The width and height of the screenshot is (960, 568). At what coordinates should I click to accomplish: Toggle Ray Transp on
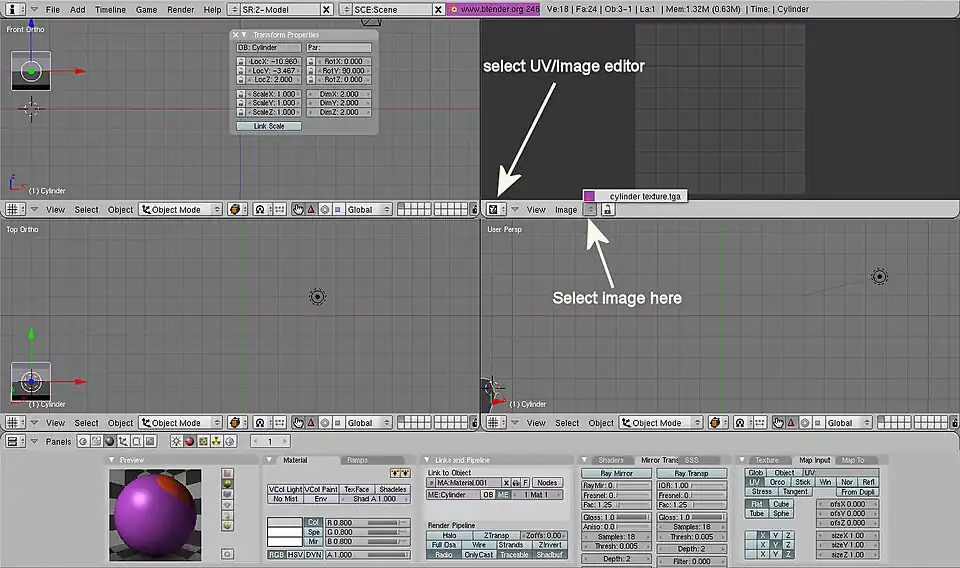click(691, 473)
